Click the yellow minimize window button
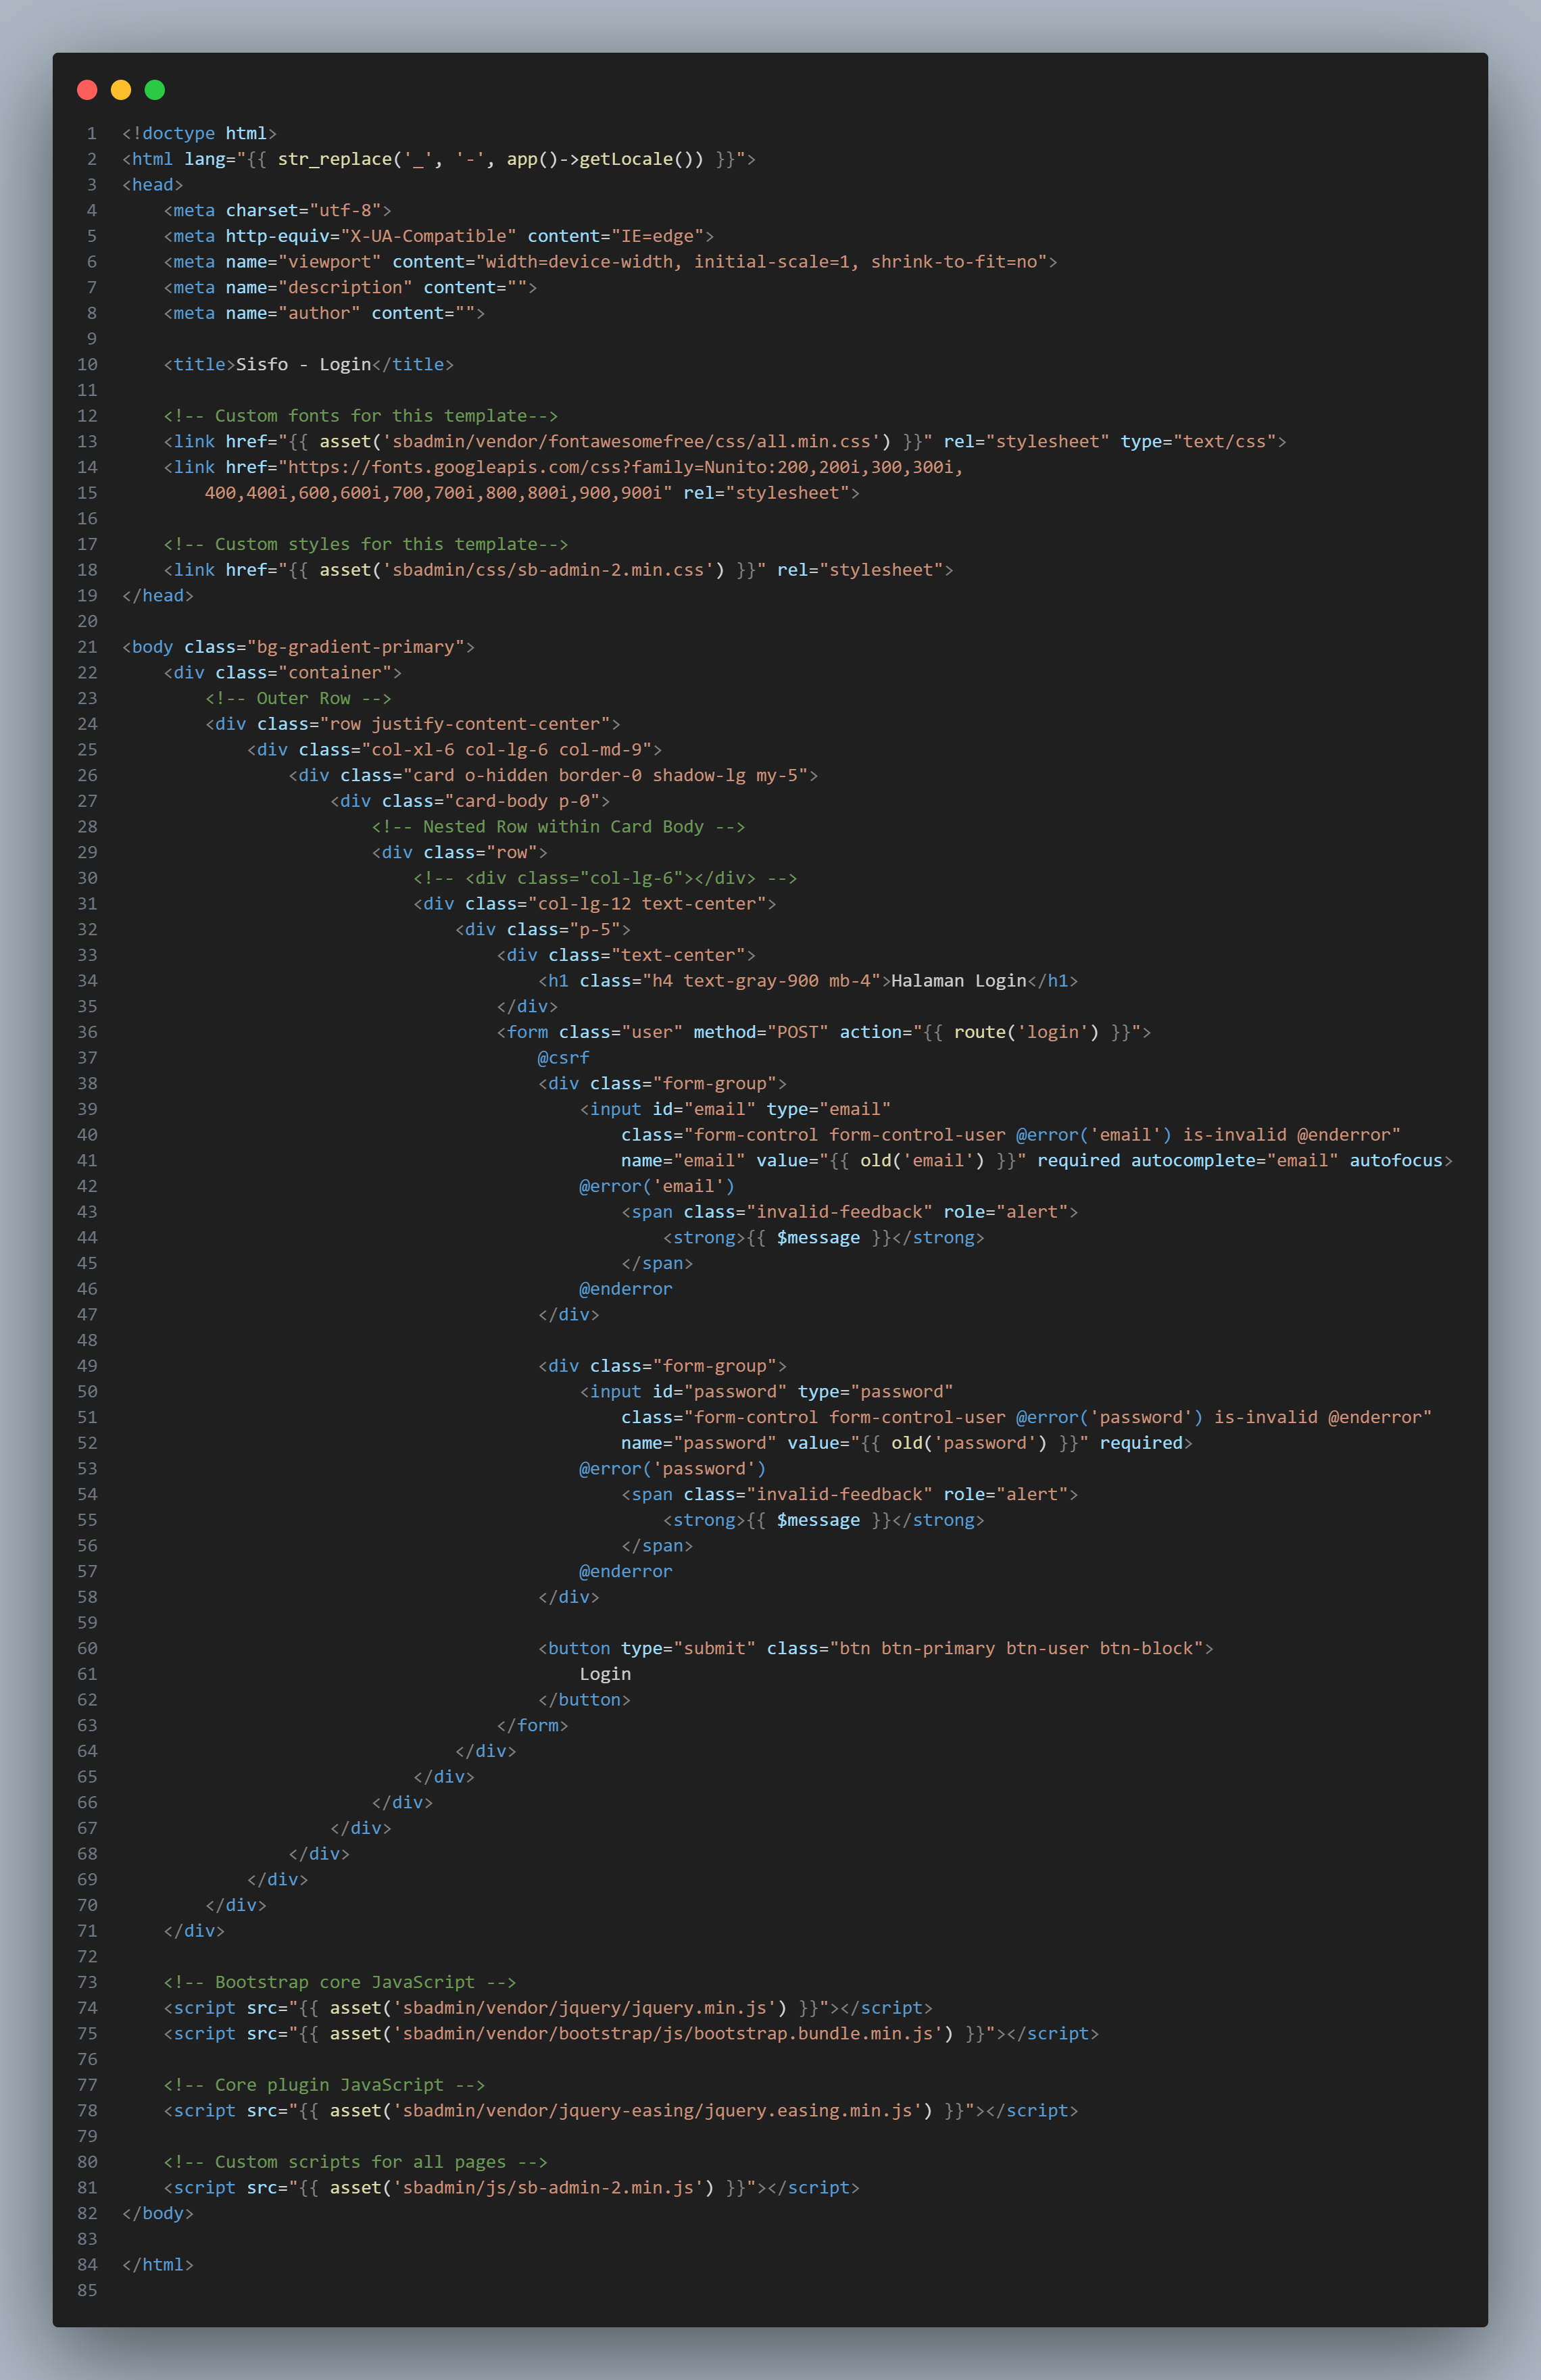The height and width of the screenshot is (2380, 1541). click(120, 89)
